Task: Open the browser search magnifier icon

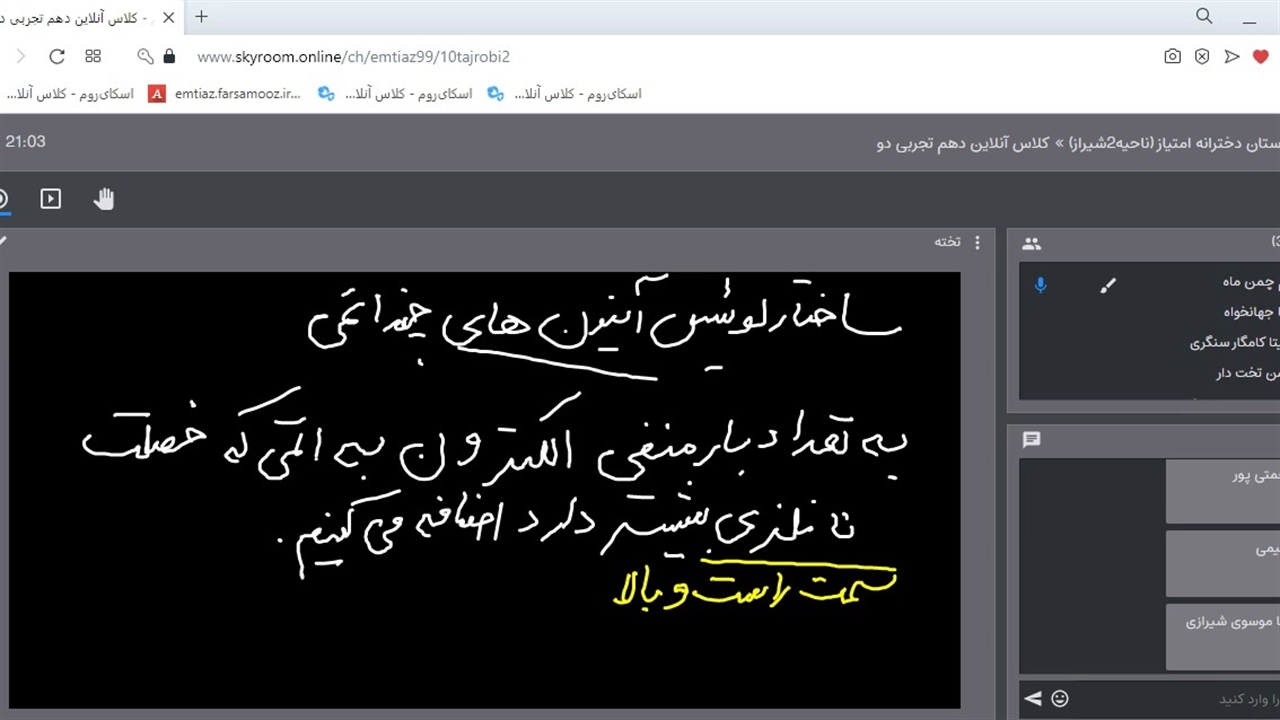Action: (1204, 16)
